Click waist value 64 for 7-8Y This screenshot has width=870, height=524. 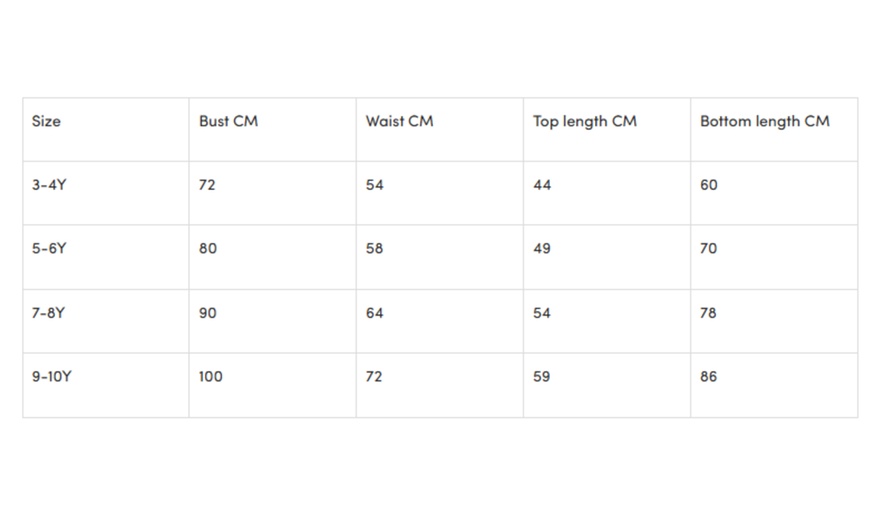pos(374,313)
